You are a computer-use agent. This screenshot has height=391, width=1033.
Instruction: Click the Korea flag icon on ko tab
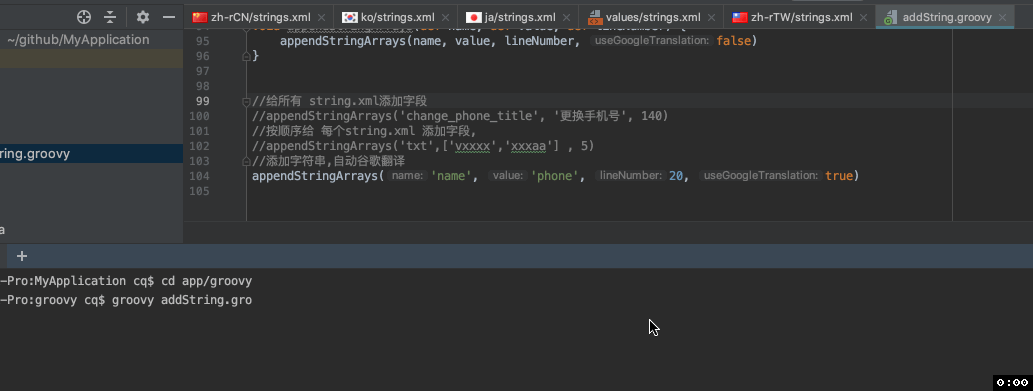(x=349, y=18)
